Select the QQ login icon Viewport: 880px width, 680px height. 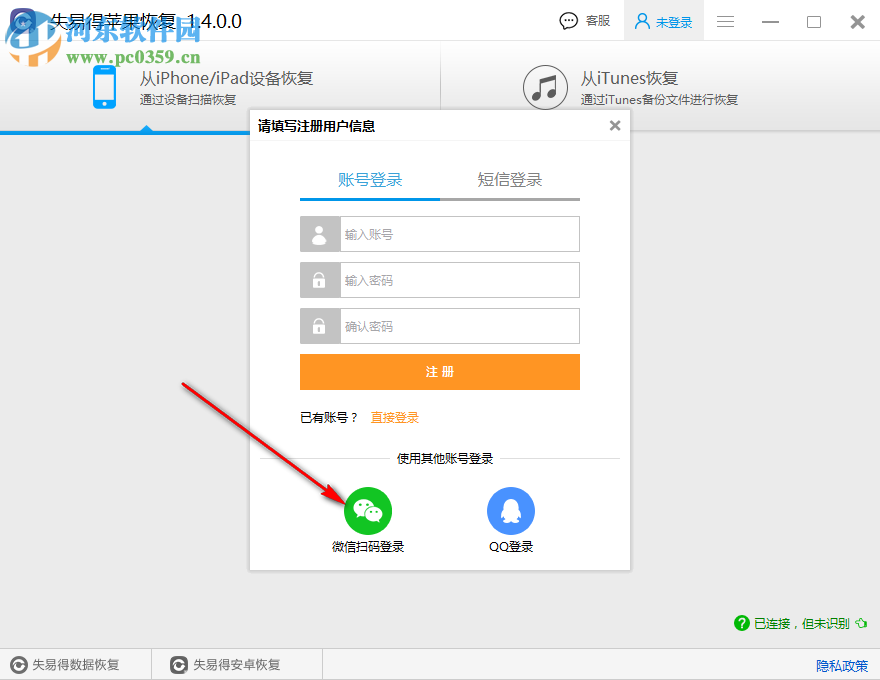(511, 509)
